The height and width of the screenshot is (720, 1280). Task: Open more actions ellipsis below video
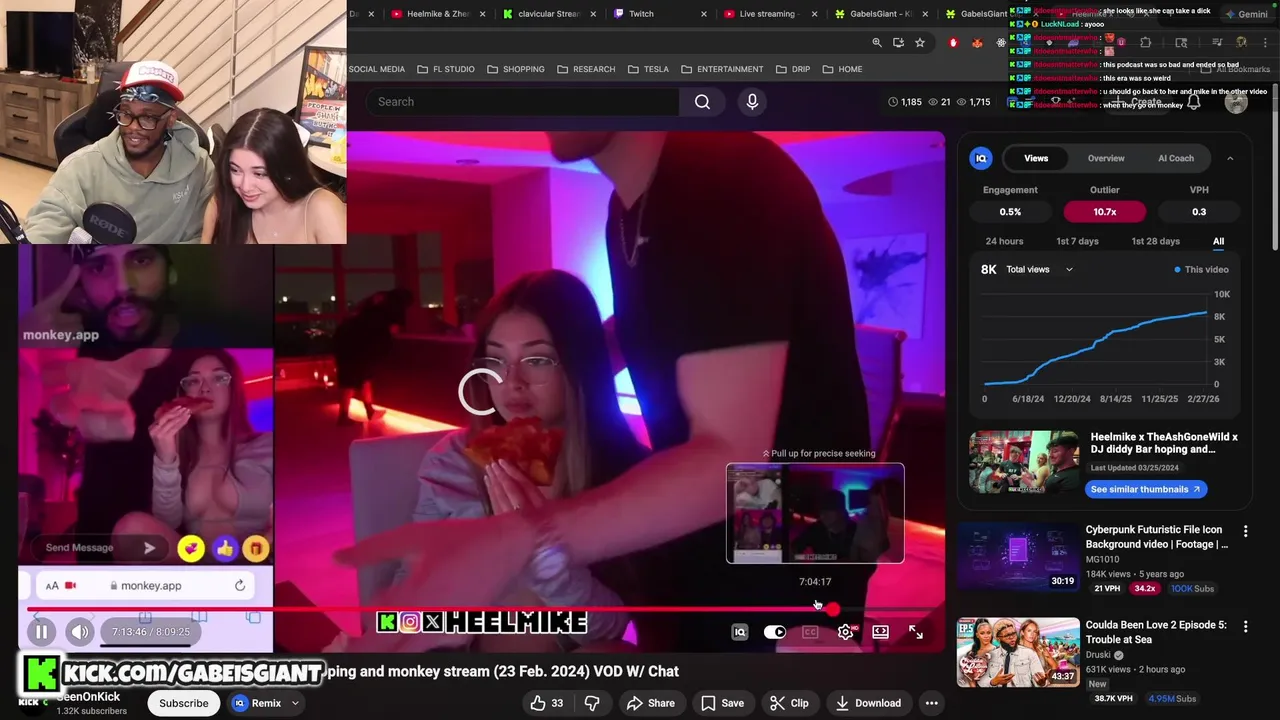[x=931, y=703]
